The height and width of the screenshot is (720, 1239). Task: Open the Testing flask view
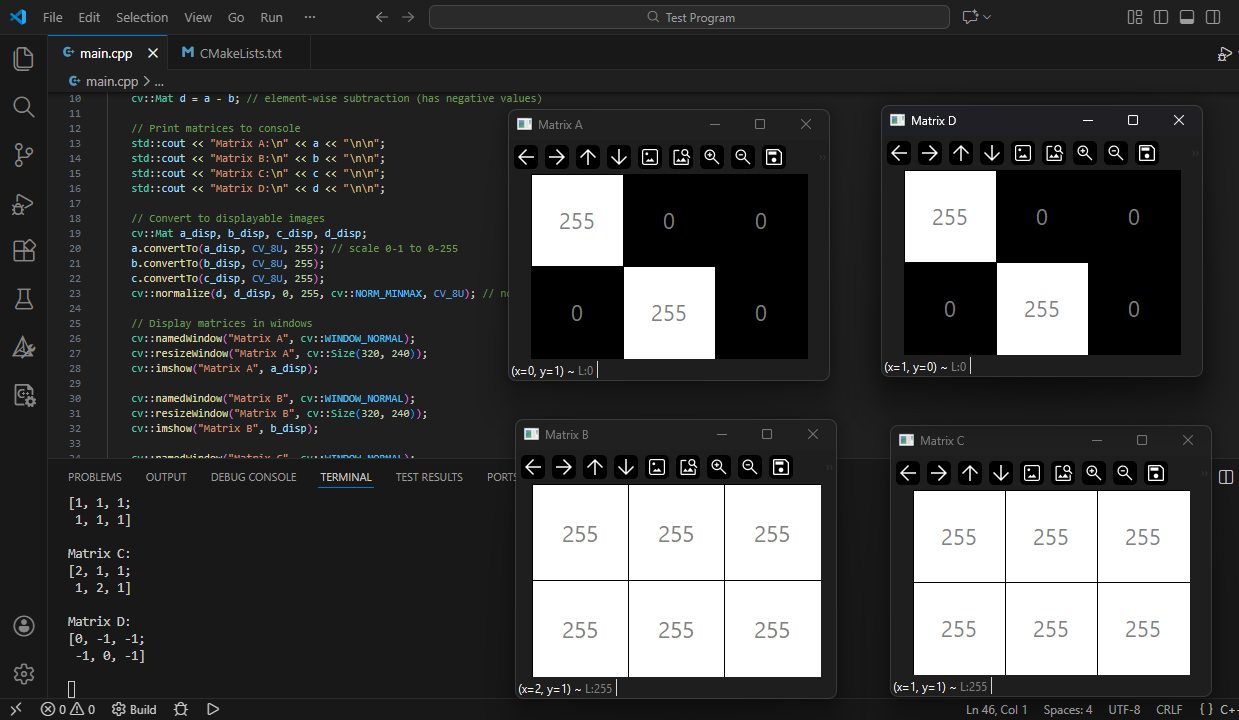coord(24,299)
